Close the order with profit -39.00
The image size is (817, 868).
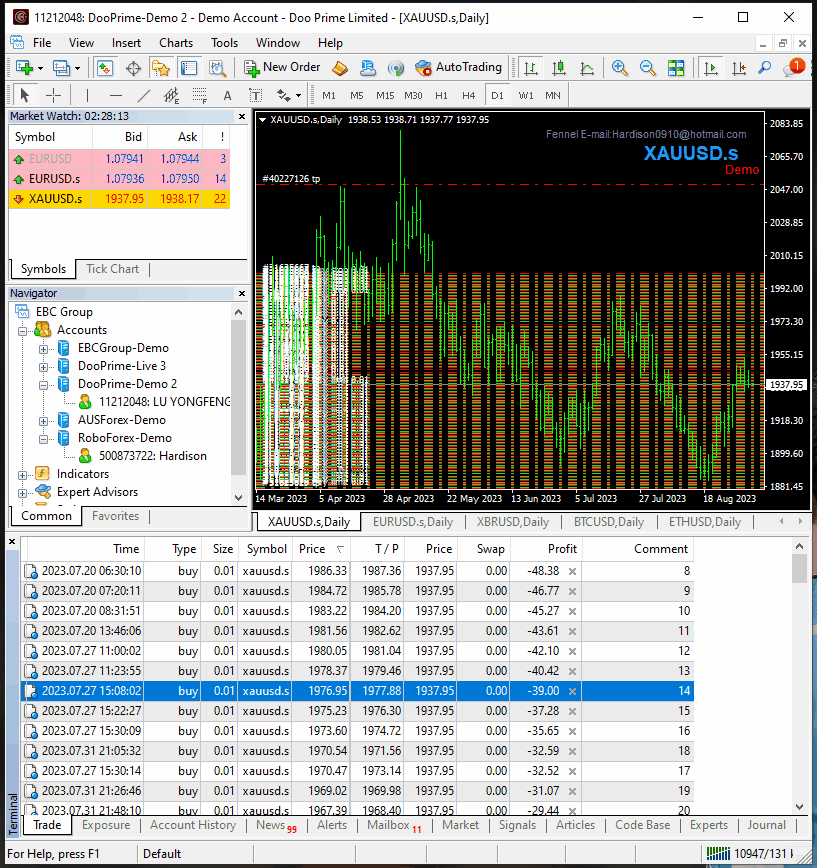point(573,691)
